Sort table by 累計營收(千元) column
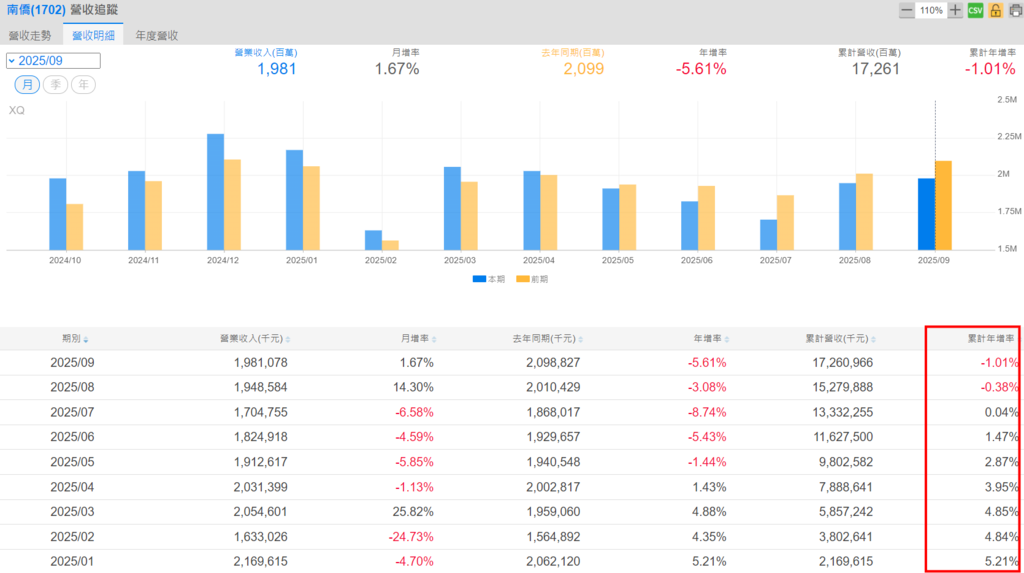 [840, 338]
